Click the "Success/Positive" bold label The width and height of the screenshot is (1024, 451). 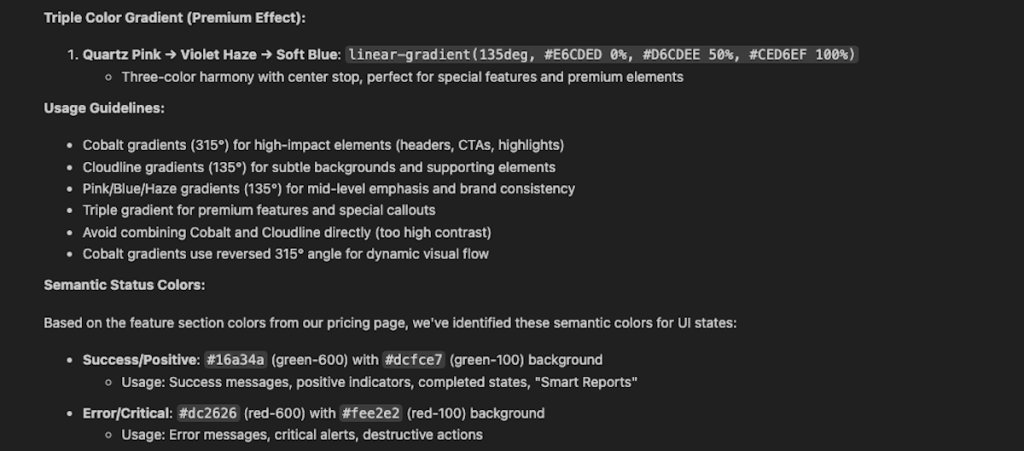(x=140, y=359)
